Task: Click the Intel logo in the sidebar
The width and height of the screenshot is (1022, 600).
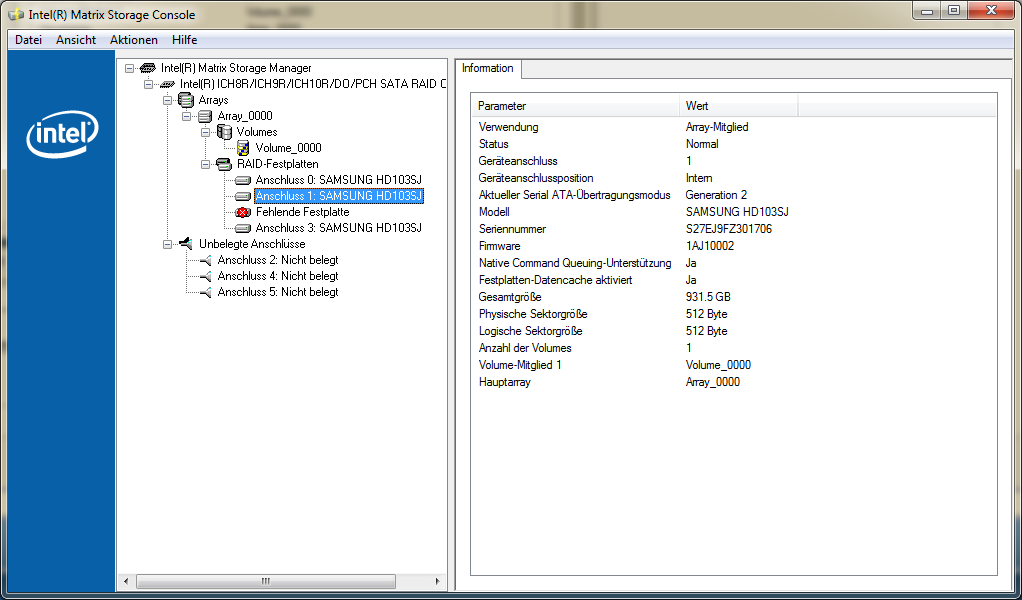Action: [x=63, y=134]
